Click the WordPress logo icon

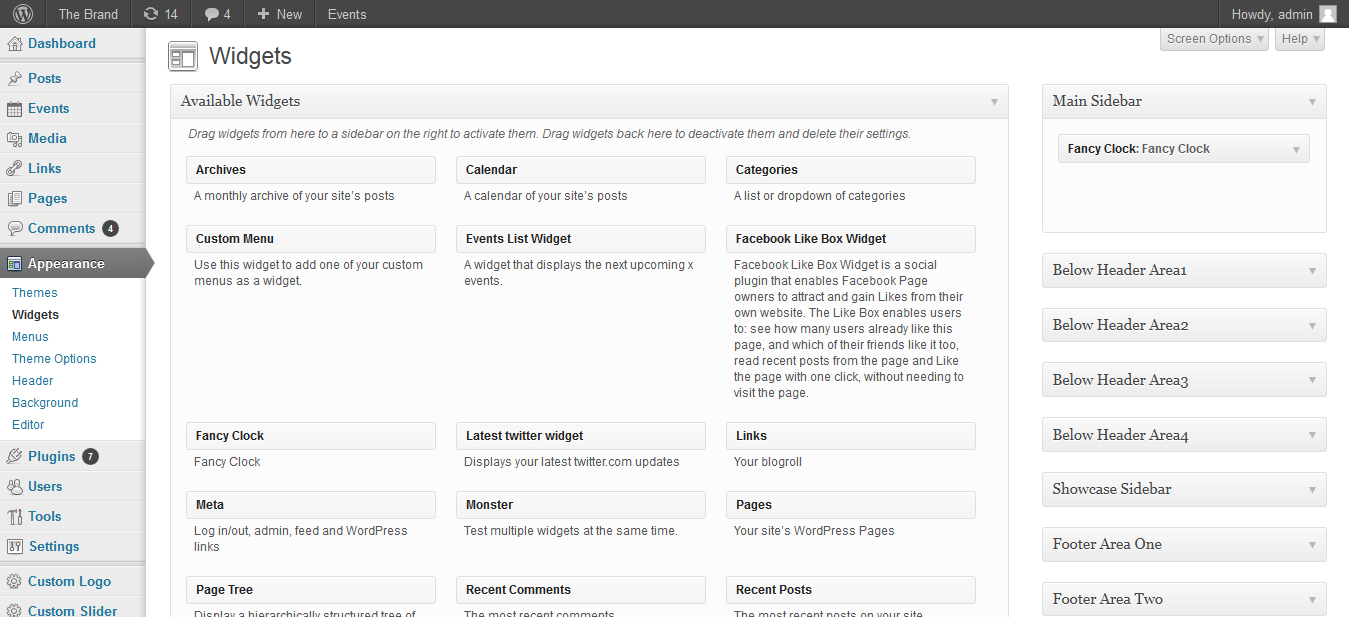23,14
